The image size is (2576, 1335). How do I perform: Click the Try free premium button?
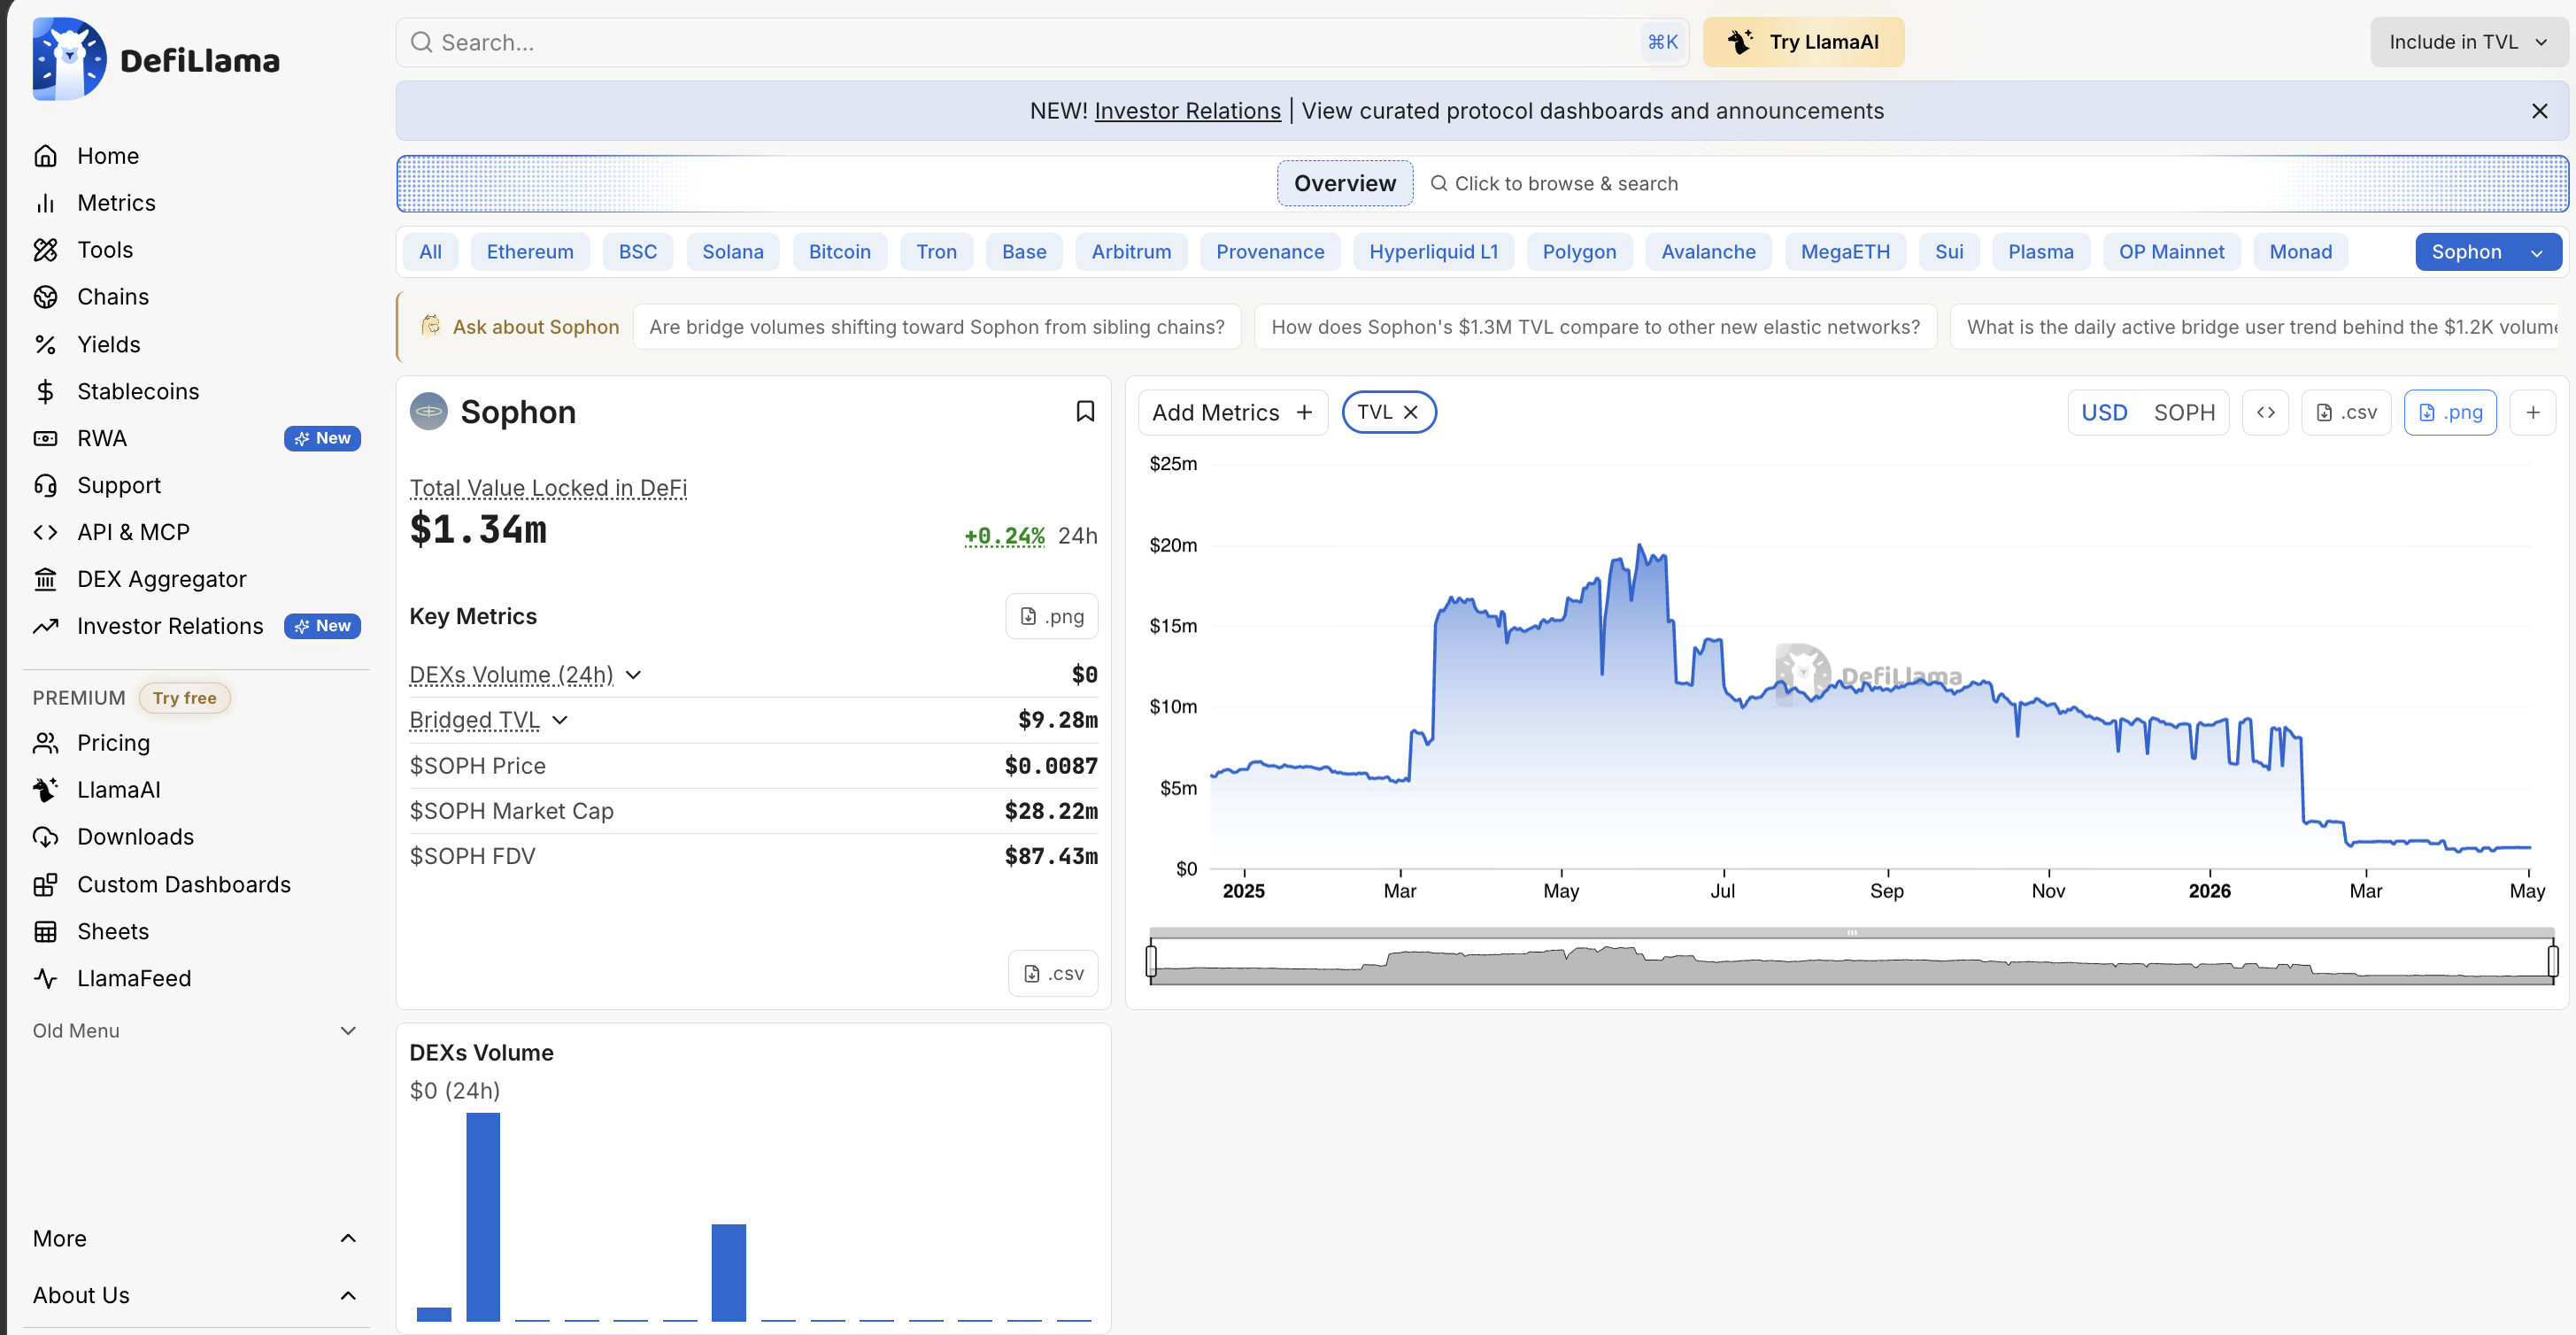pos(185,698)
